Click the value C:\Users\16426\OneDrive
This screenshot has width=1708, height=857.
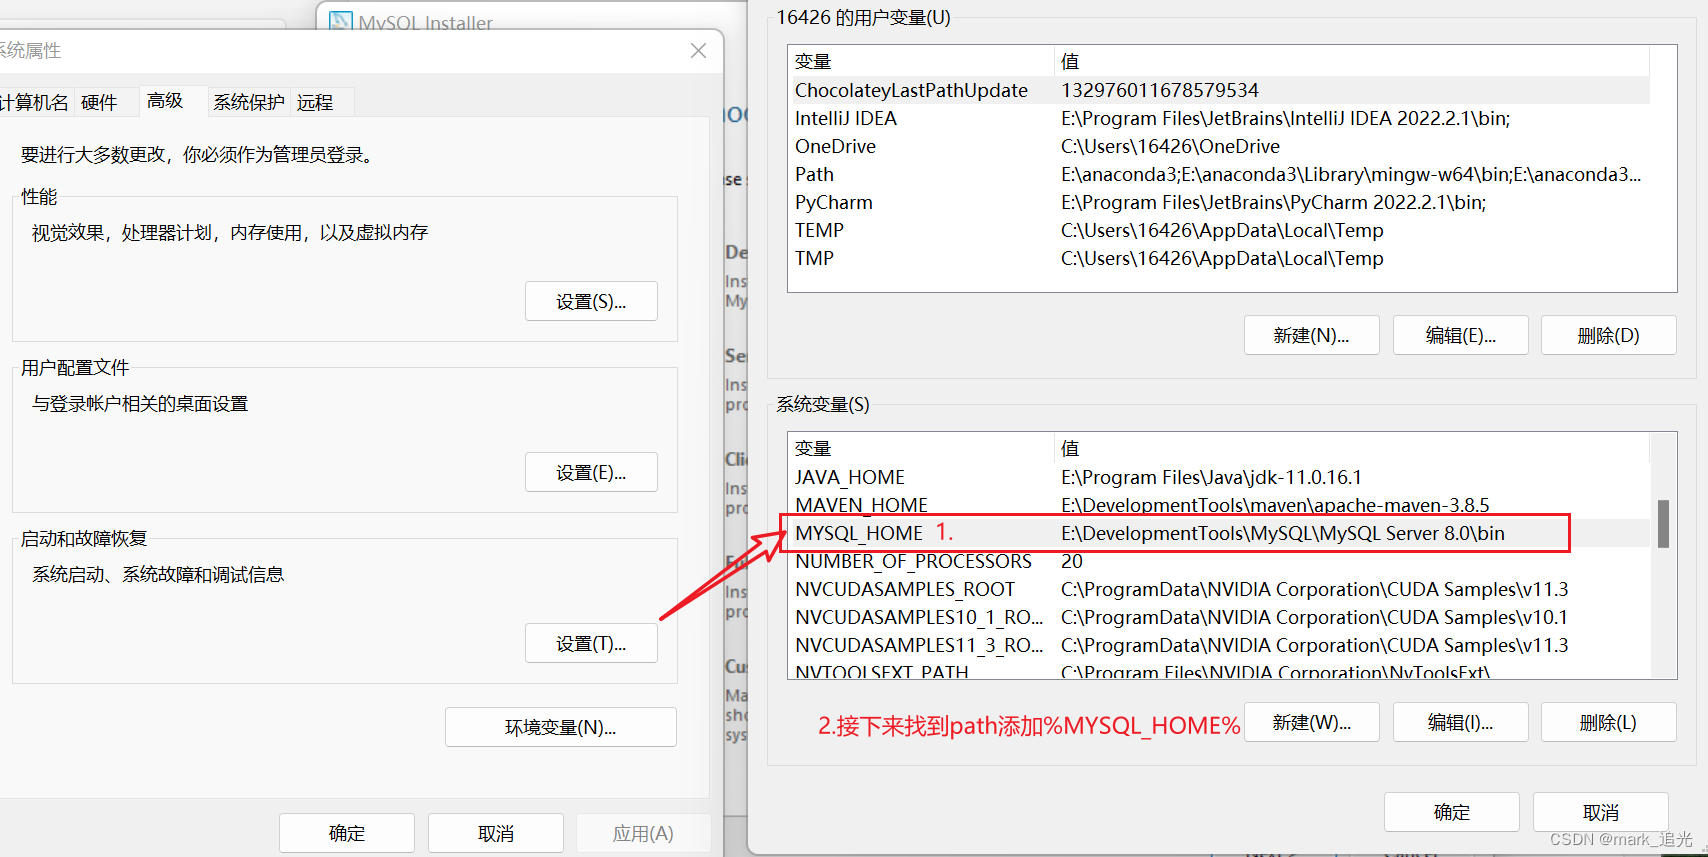(1170, 146)
